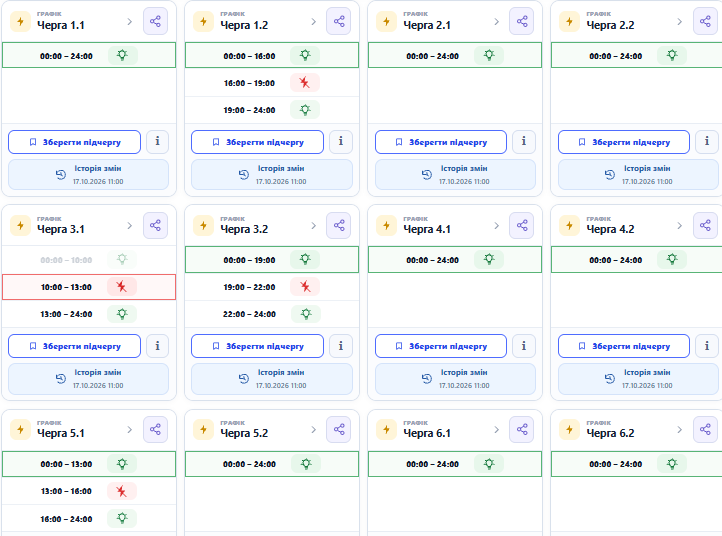
Task: Open info for Черга 2.1
Action: (x=524, y=141)
